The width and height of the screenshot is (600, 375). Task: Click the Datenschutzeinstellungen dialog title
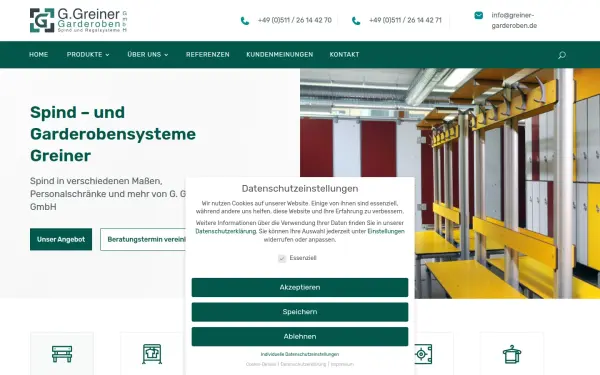[300, 189]
